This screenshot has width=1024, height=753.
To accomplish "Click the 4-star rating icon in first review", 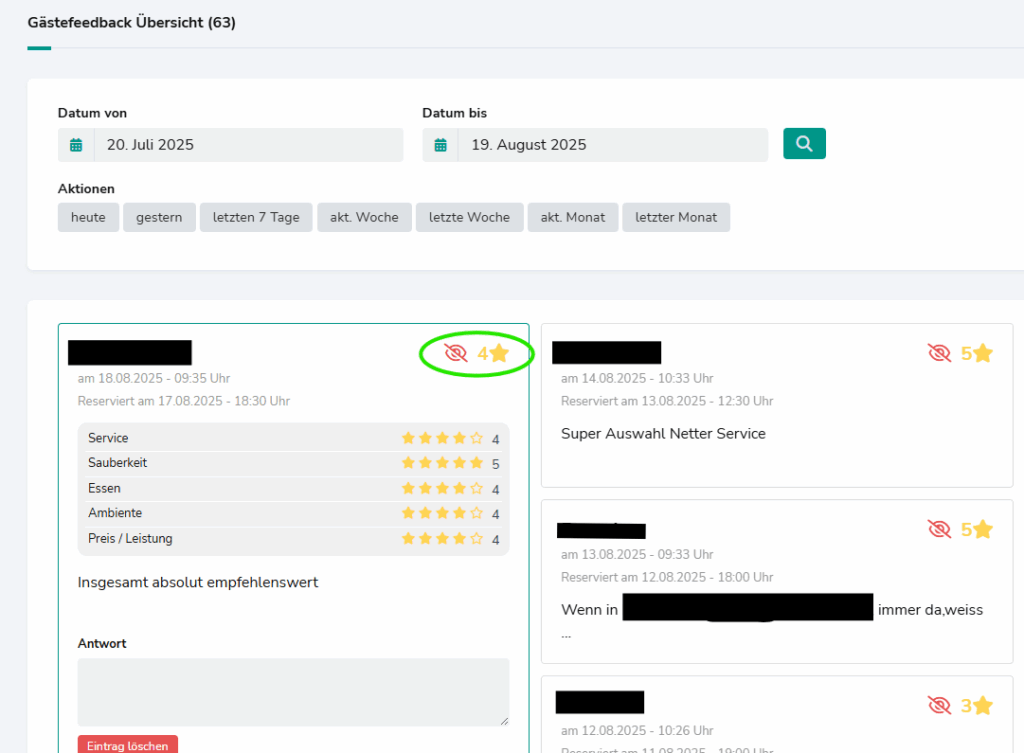I will [499, 353].
